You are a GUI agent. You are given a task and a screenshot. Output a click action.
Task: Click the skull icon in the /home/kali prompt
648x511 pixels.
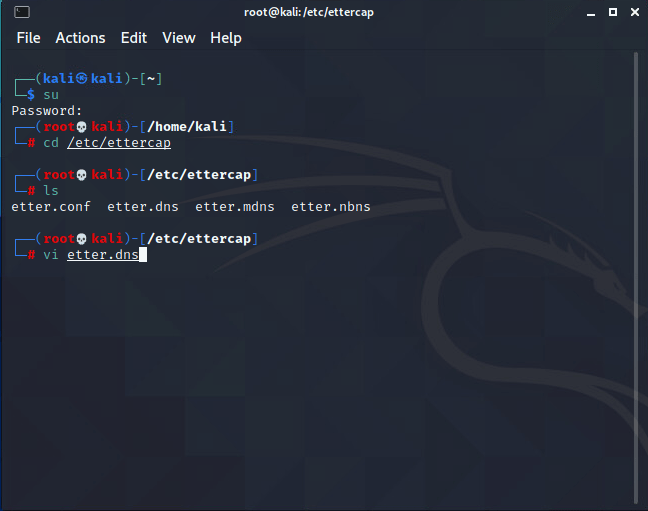[82, 127]
